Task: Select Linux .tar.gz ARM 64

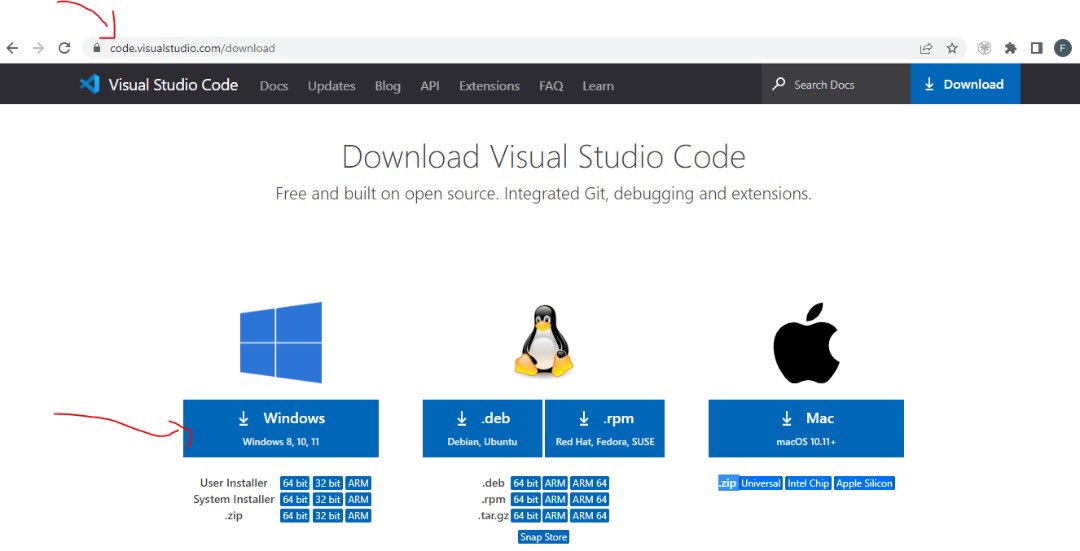Action: (x=590, y=516)
